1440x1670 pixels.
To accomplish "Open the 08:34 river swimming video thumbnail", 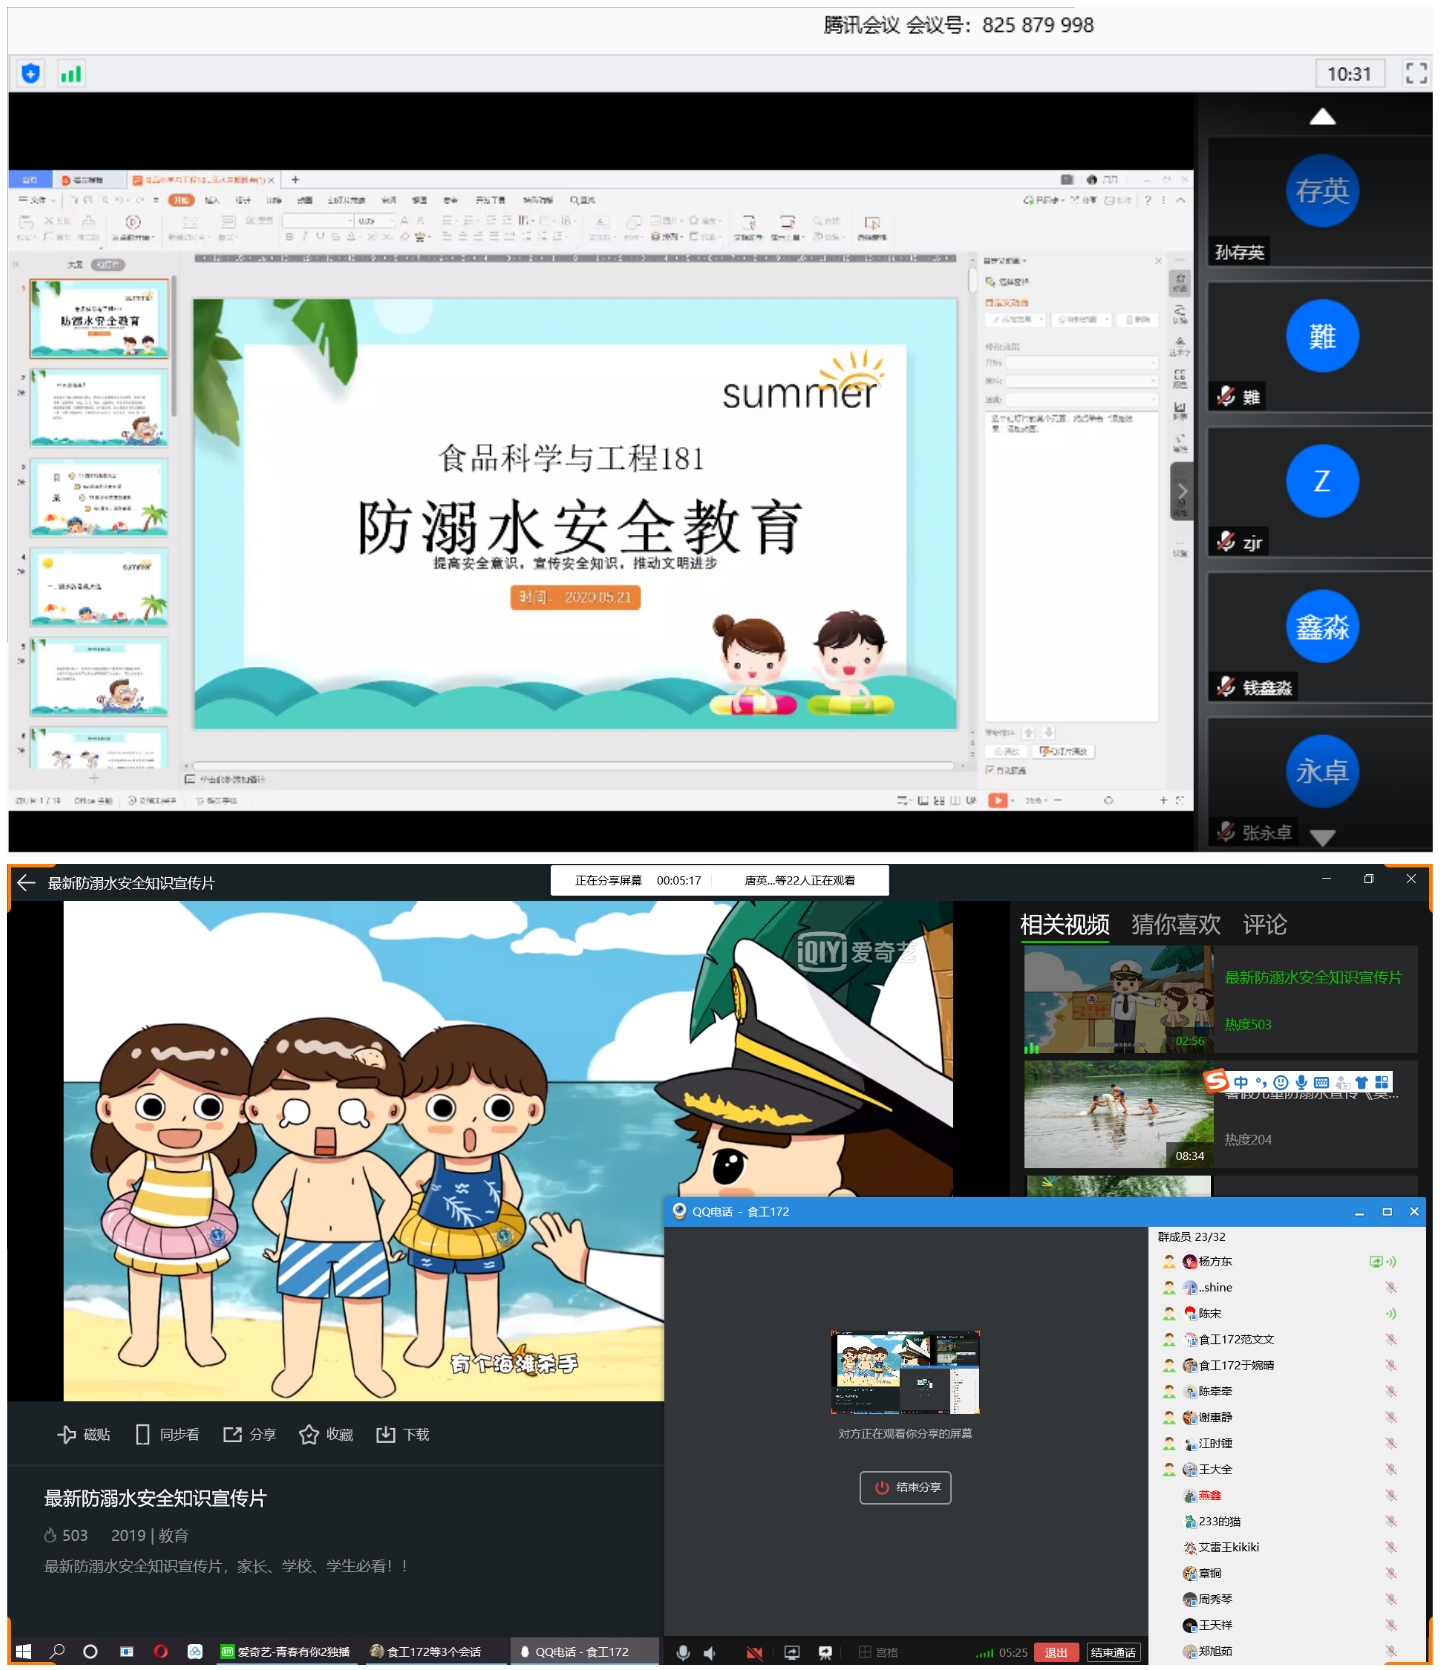I will pyautogui.click(x=1118, y=1113).
